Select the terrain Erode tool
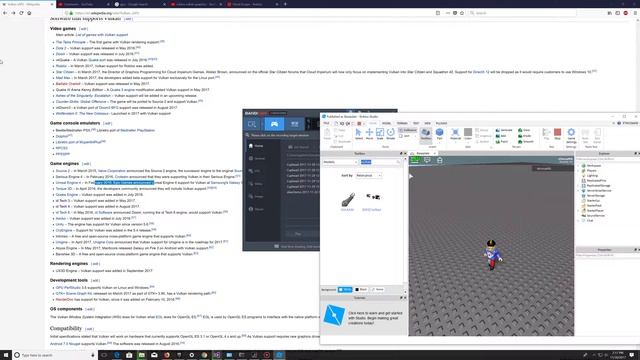 (x=524, y=136)
